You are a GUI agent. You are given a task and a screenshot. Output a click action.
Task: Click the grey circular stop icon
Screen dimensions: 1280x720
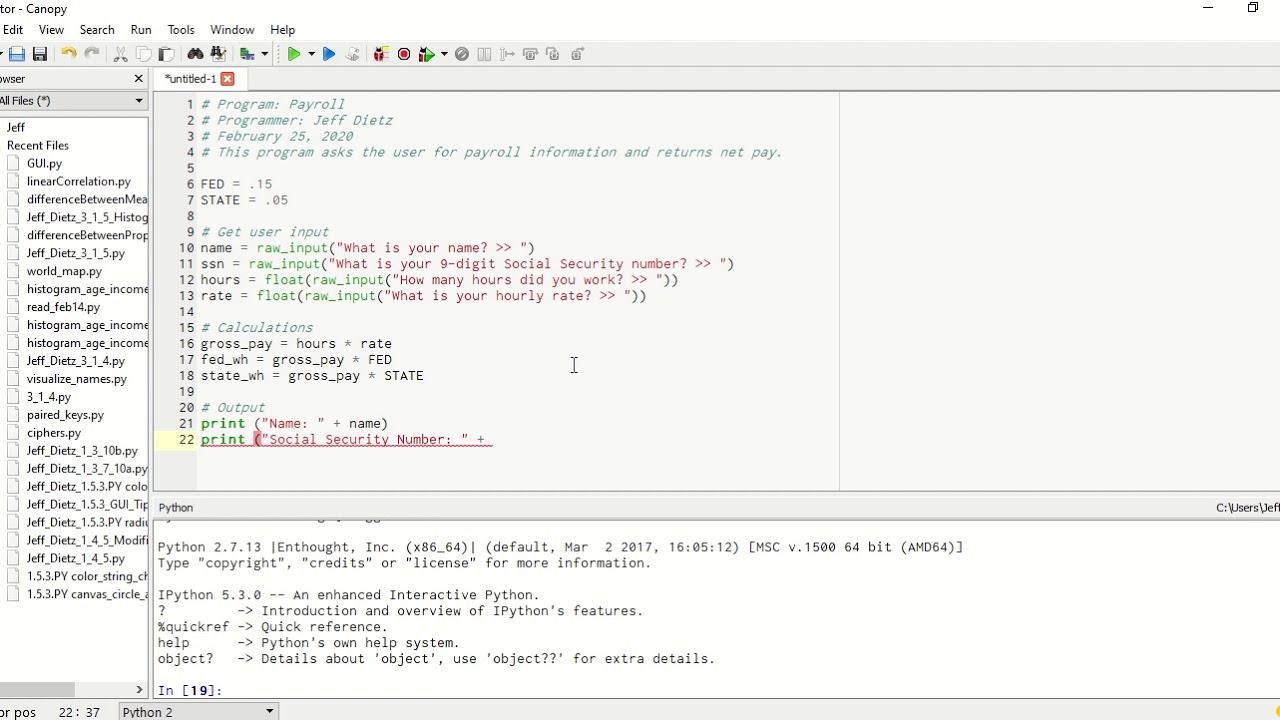pos(461,54)
